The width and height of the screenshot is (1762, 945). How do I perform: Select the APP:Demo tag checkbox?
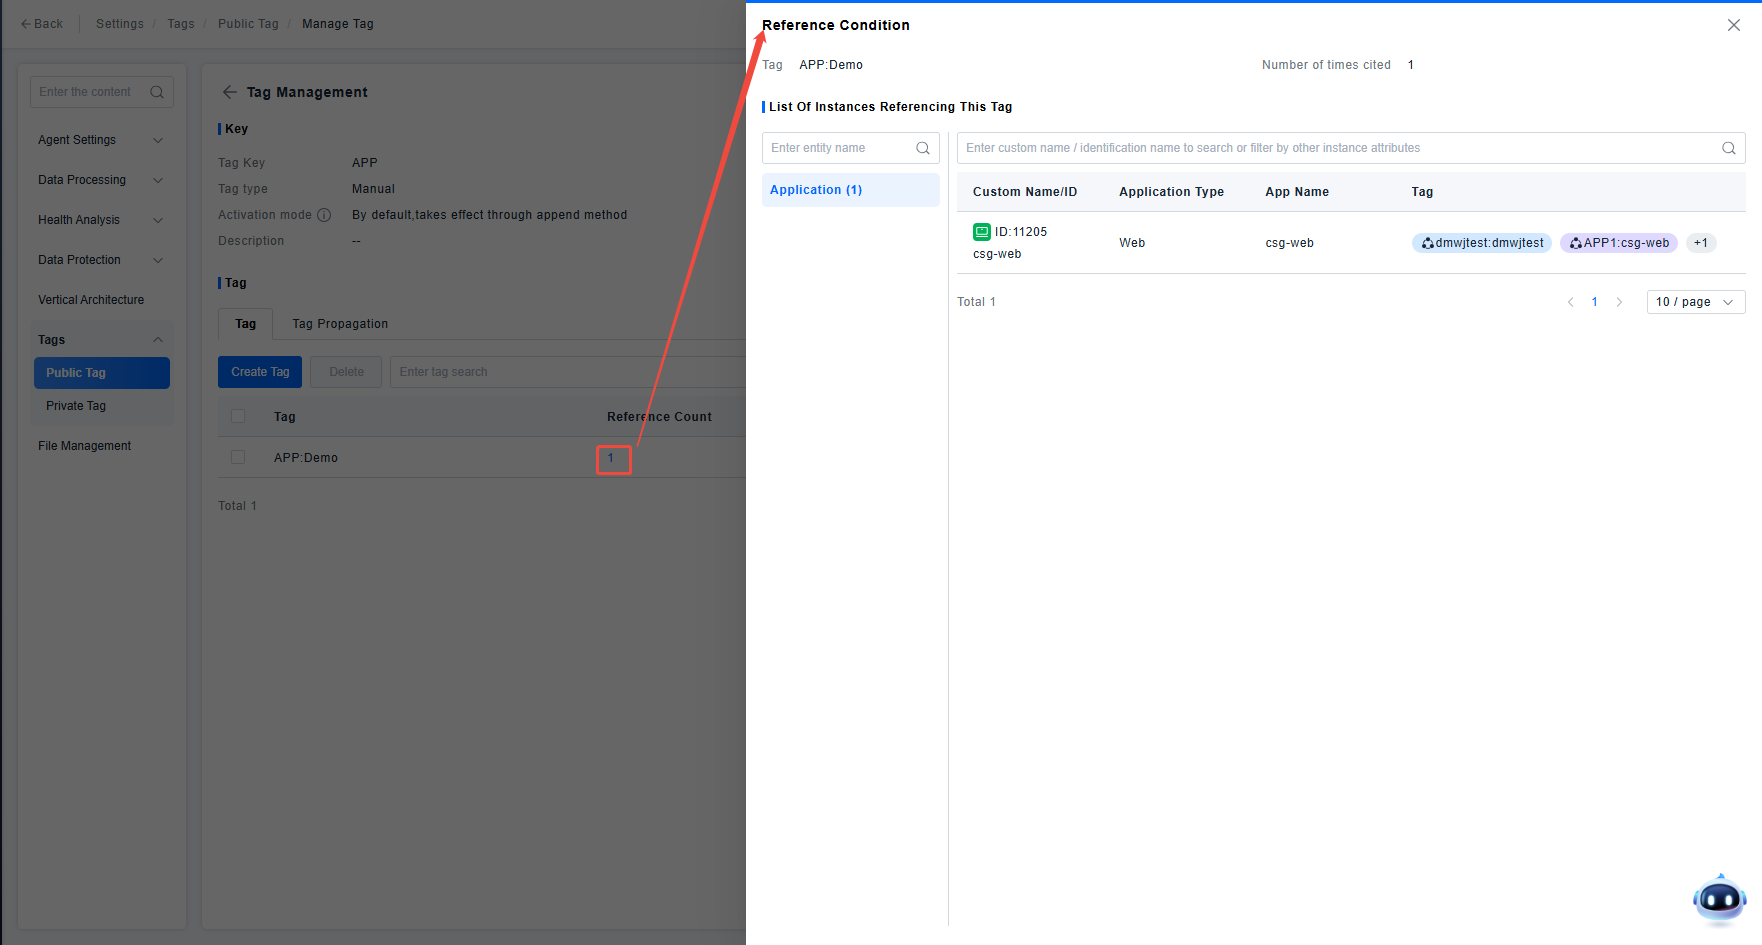pyautogui.click(x=238, y=457)
